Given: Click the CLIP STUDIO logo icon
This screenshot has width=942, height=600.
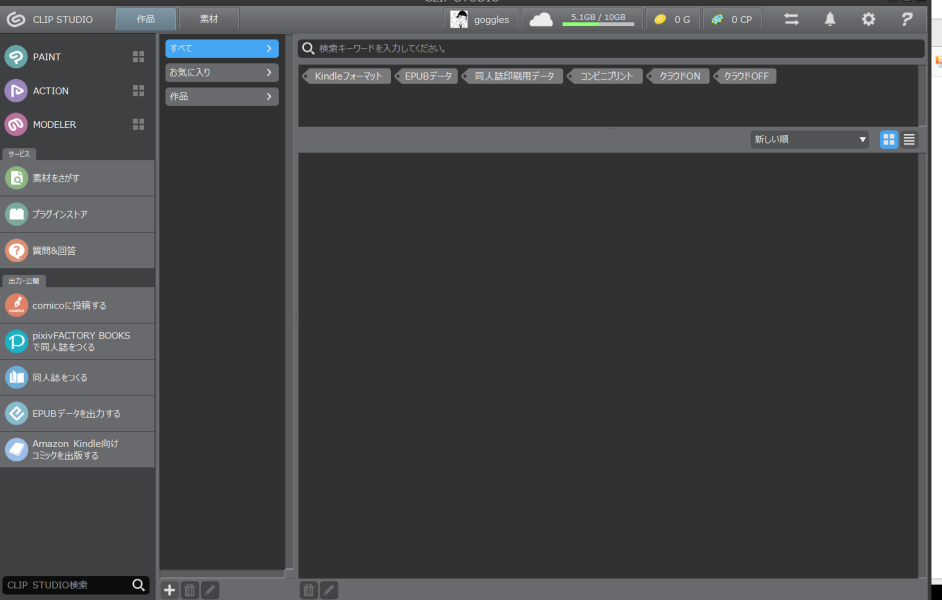Looking at the screenshot, I should [16, 19].
